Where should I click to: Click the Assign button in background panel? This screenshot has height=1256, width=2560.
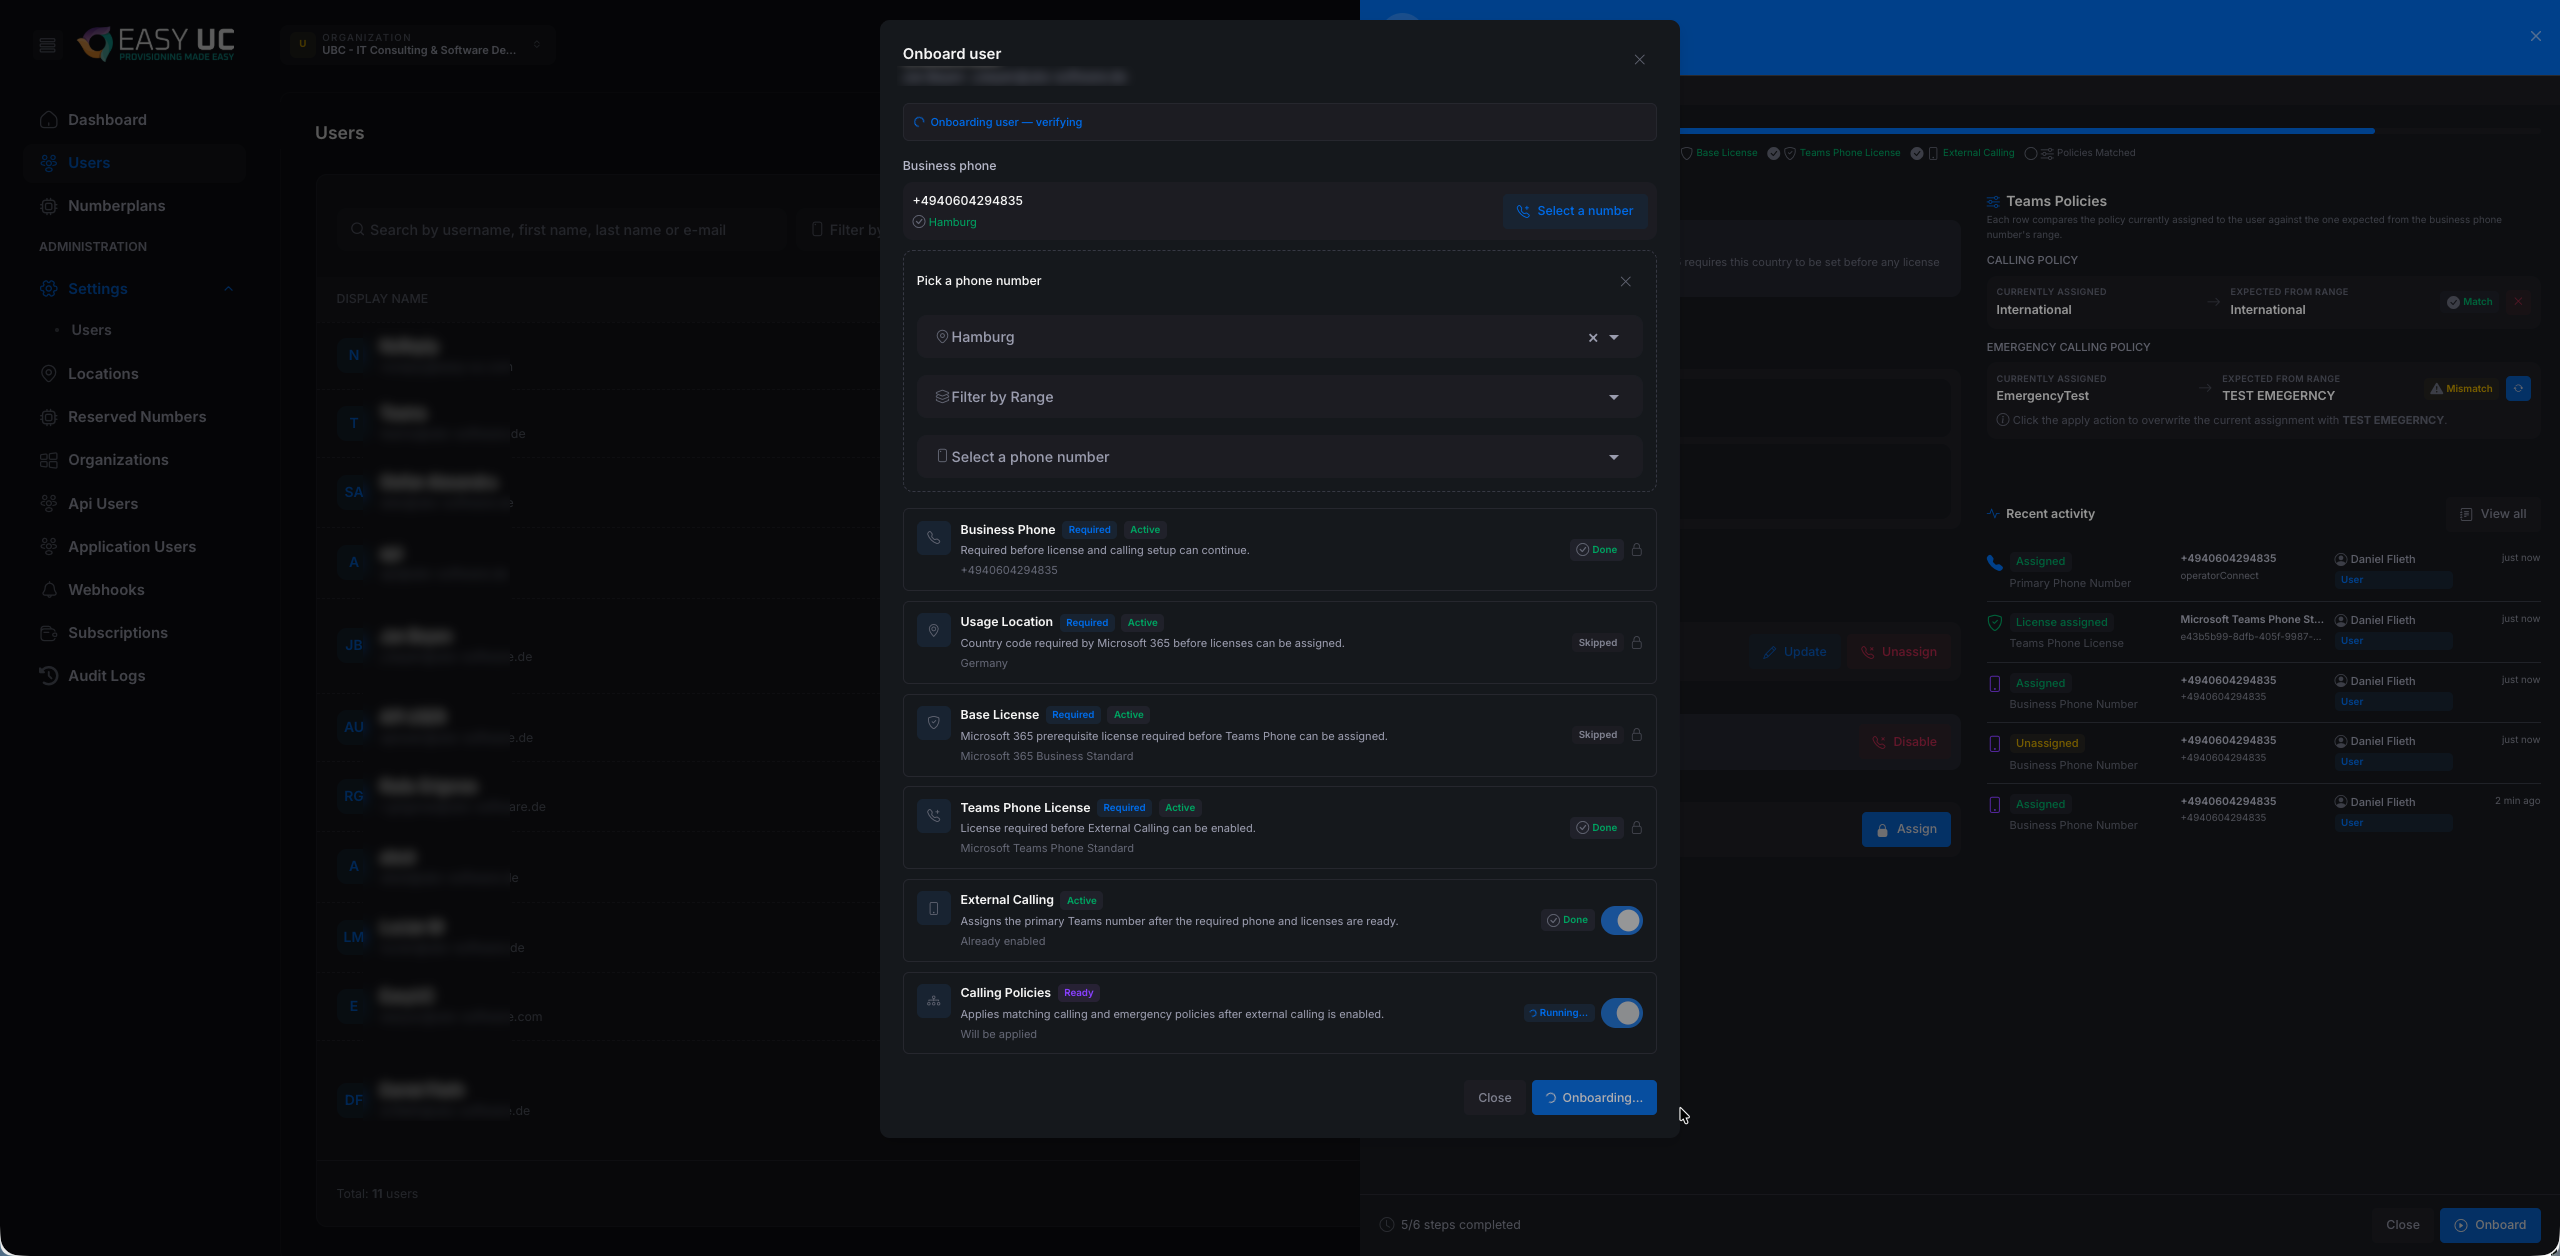[x=1906, y=829]
